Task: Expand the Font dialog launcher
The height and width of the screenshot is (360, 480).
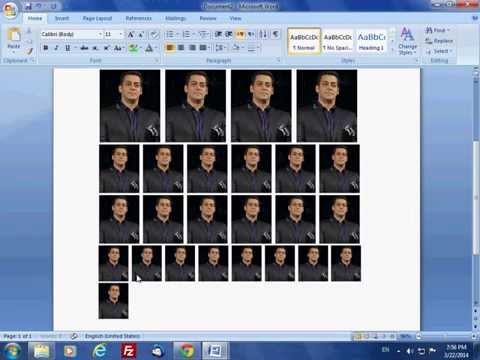Action: (157, 60)
